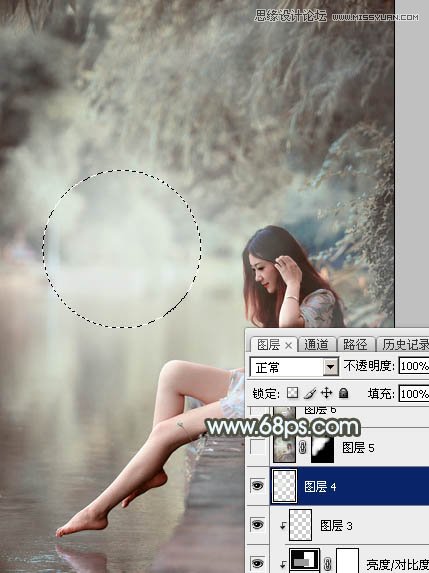
Task: Click the white mask of 亮度/对比度 layer
Action: click(347, 561)
